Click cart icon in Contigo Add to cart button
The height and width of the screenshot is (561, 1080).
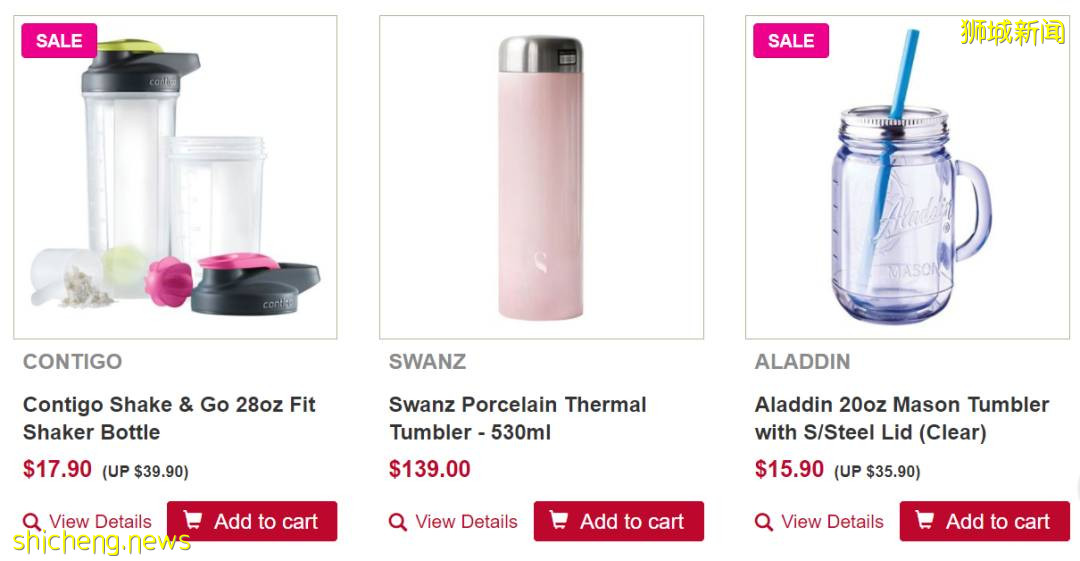[193, 520]
